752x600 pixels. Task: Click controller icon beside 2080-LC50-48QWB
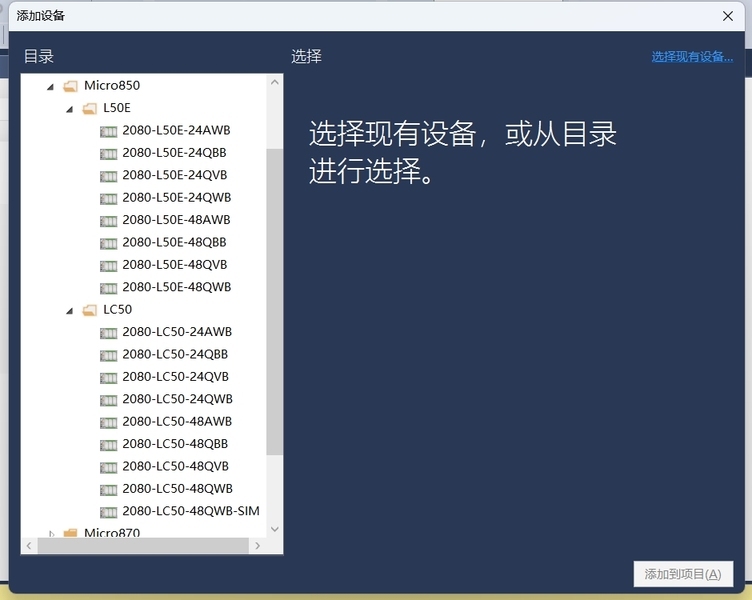pos(108,490)
